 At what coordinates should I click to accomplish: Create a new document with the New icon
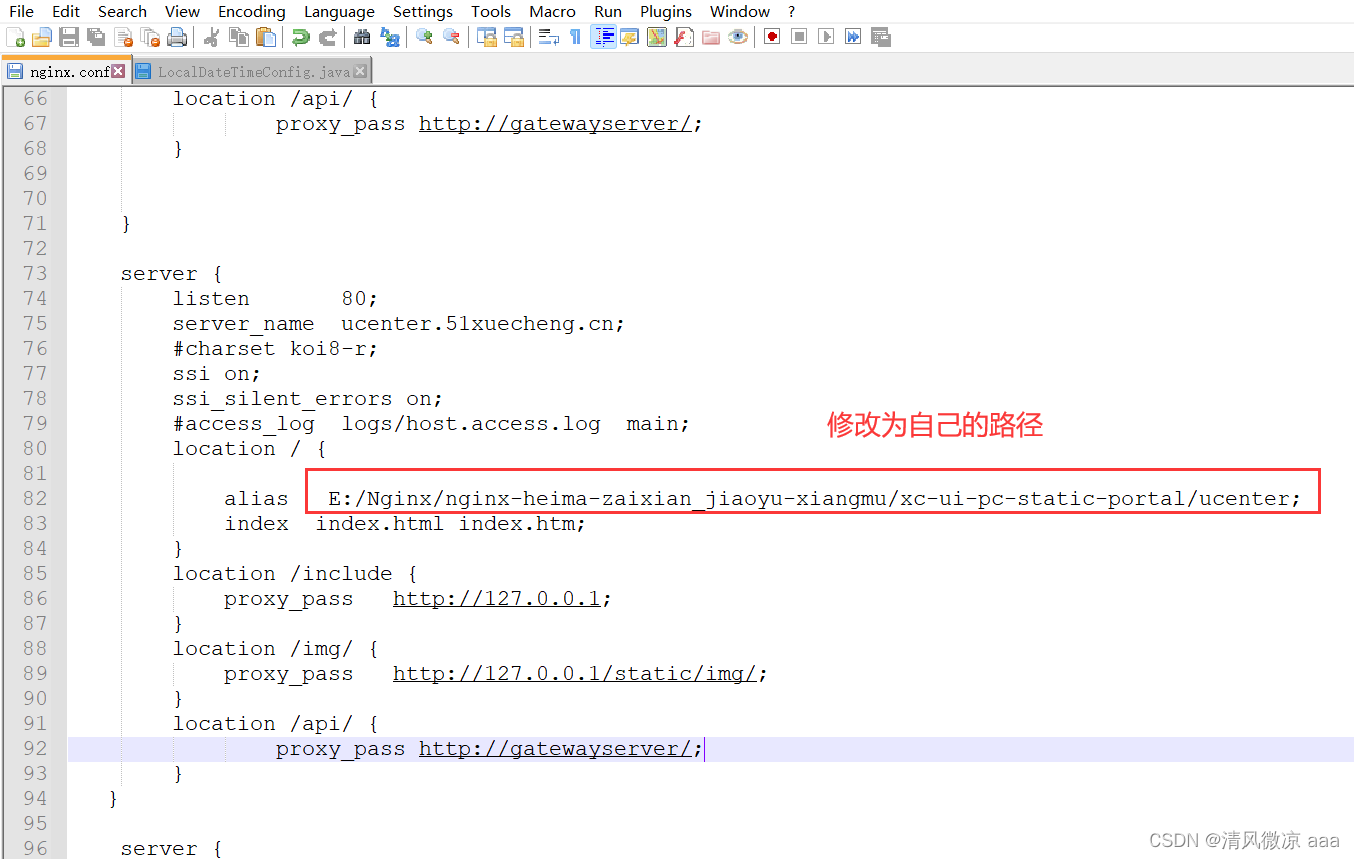[x=16, y=38]
